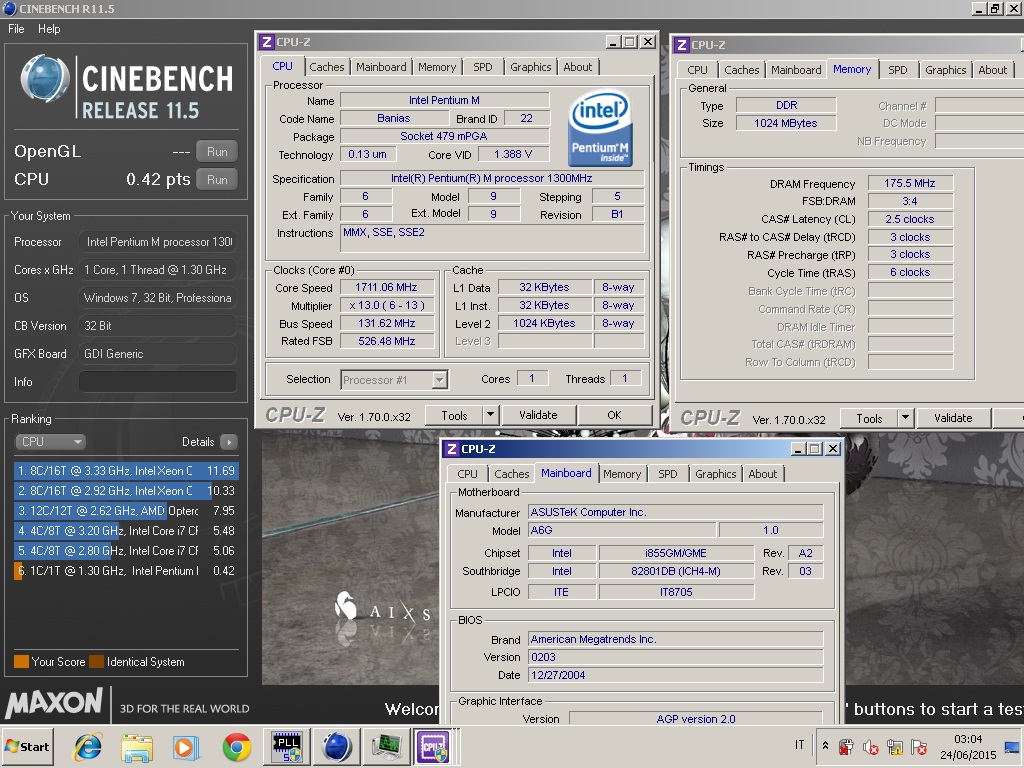
Task: Click the Processor field in Your System
Action: tap(157, 242)
